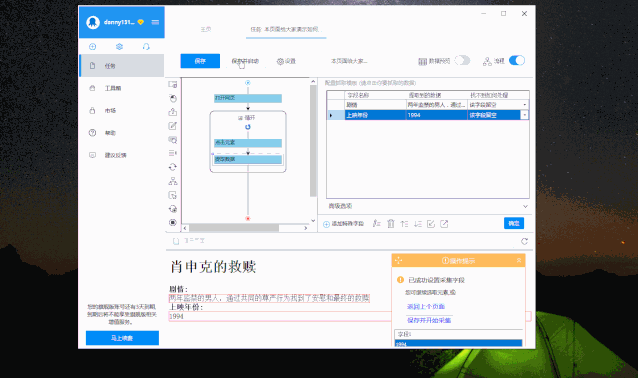The height and width of the screenshot is (378, 638).
Task: Select the end loop step tool
Action: pos(173,209)
